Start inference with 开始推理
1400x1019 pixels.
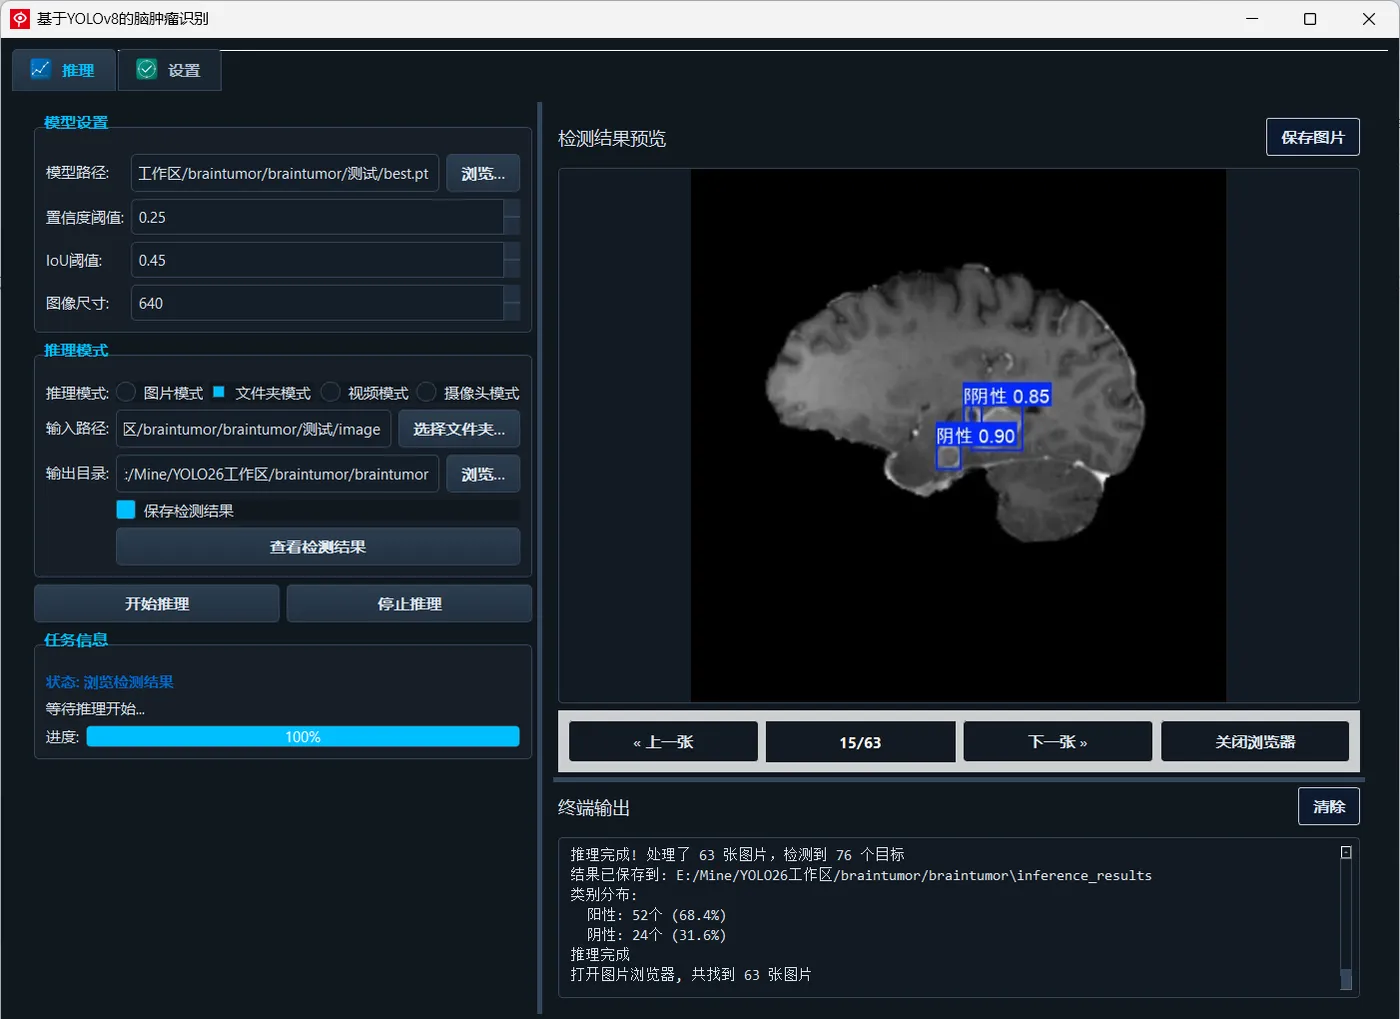pos(157,604)
